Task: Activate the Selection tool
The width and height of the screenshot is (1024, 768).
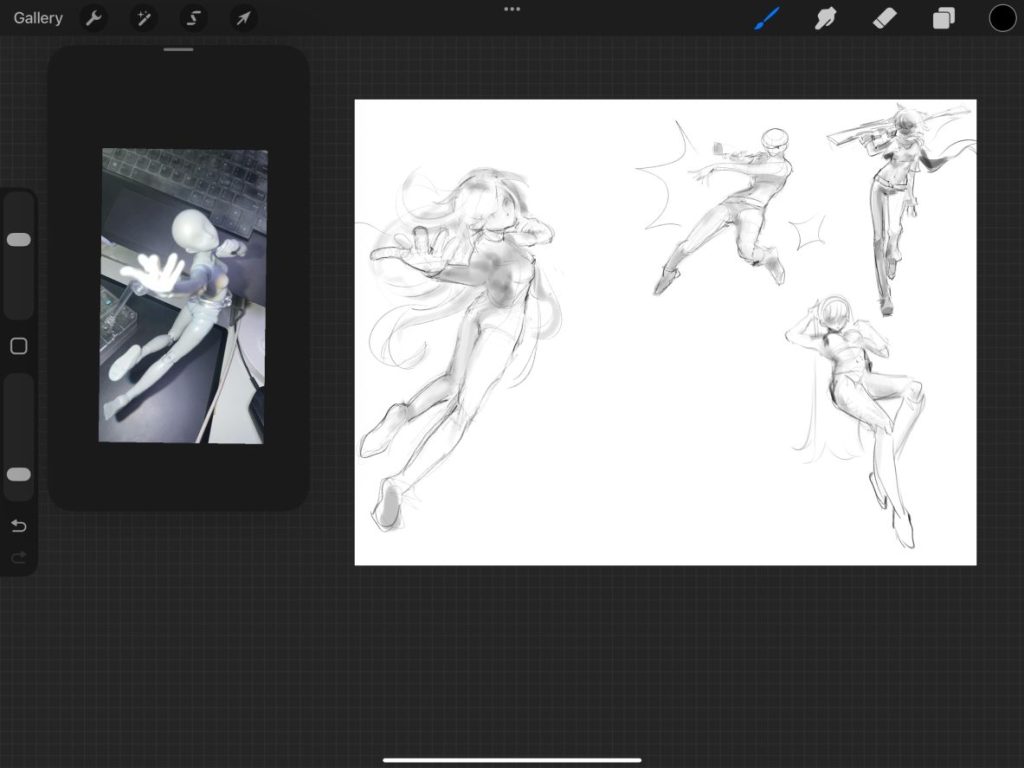Action: click(193, 18)
